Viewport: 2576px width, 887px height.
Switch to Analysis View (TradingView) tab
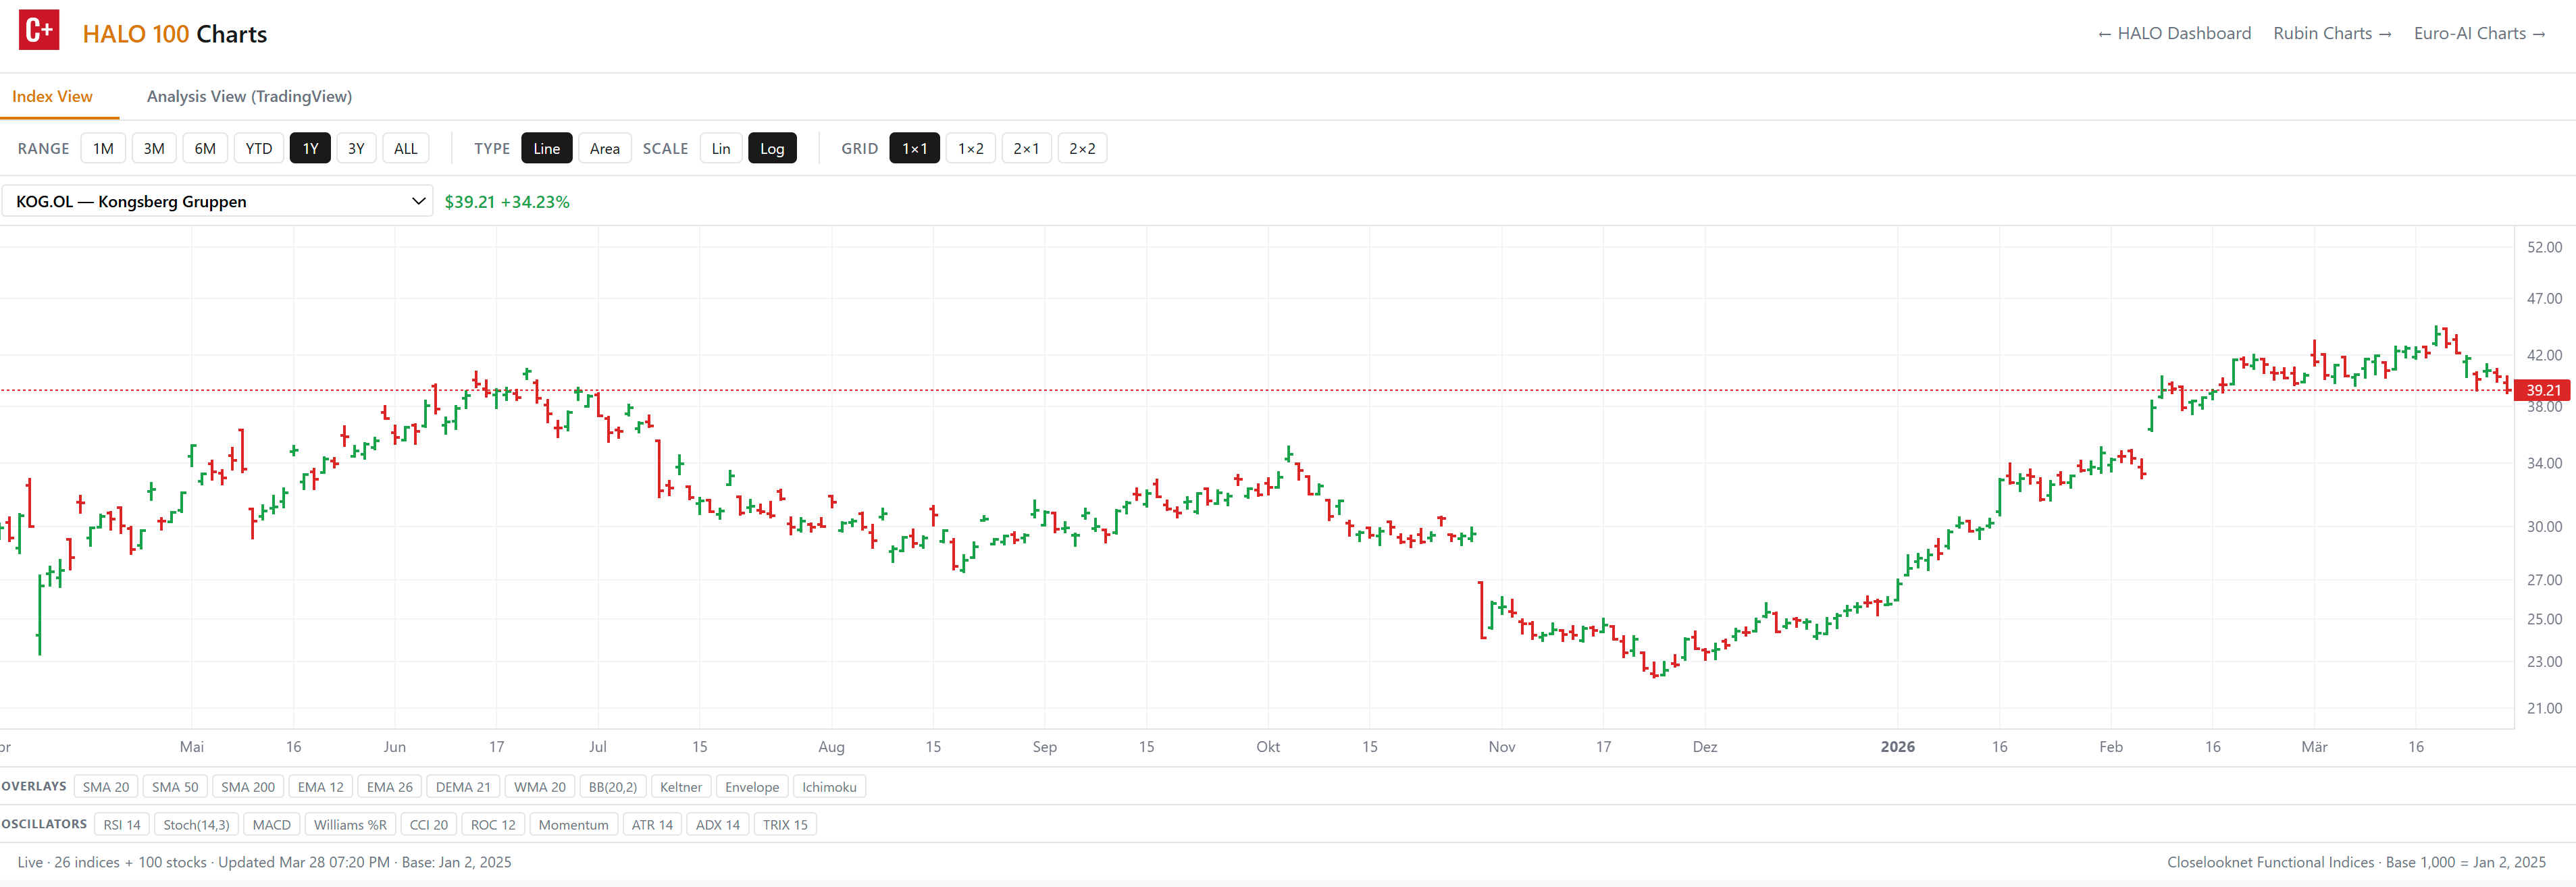(x=249, y=96)
